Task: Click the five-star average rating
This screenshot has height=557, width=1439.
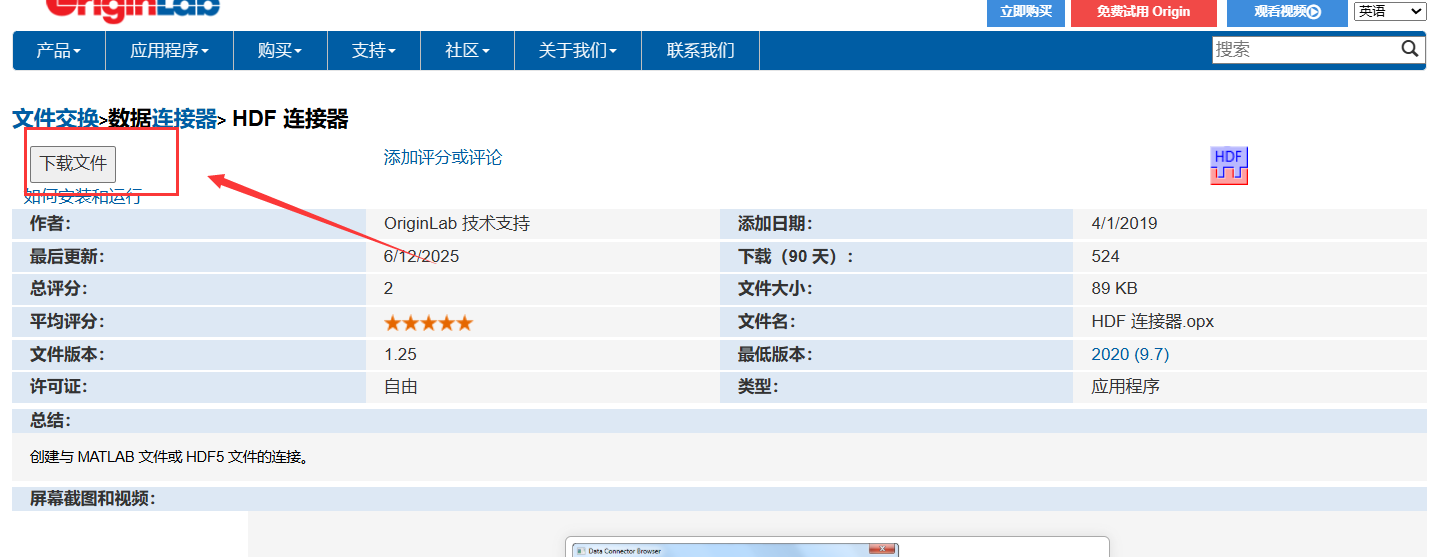Action: click(428, 323)
